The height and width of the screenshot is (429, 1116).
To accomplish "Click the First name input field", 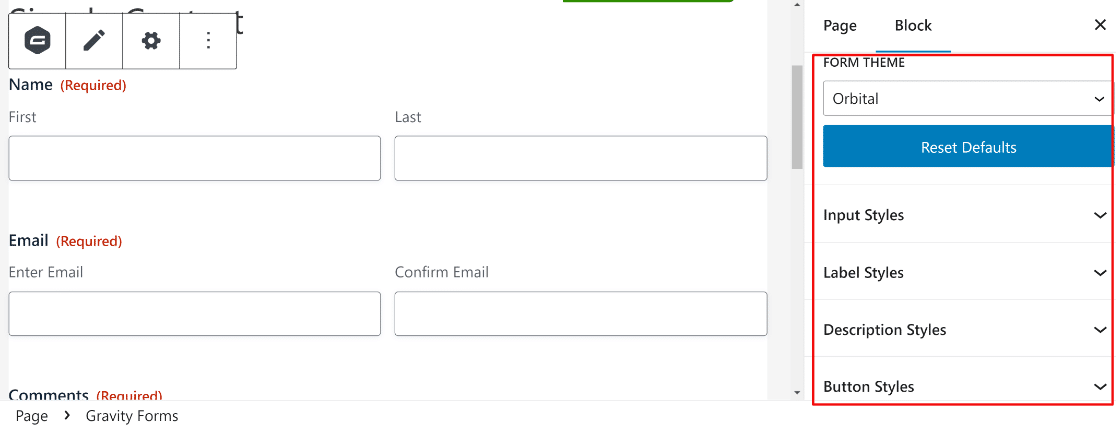I will (x=194, y=158).
